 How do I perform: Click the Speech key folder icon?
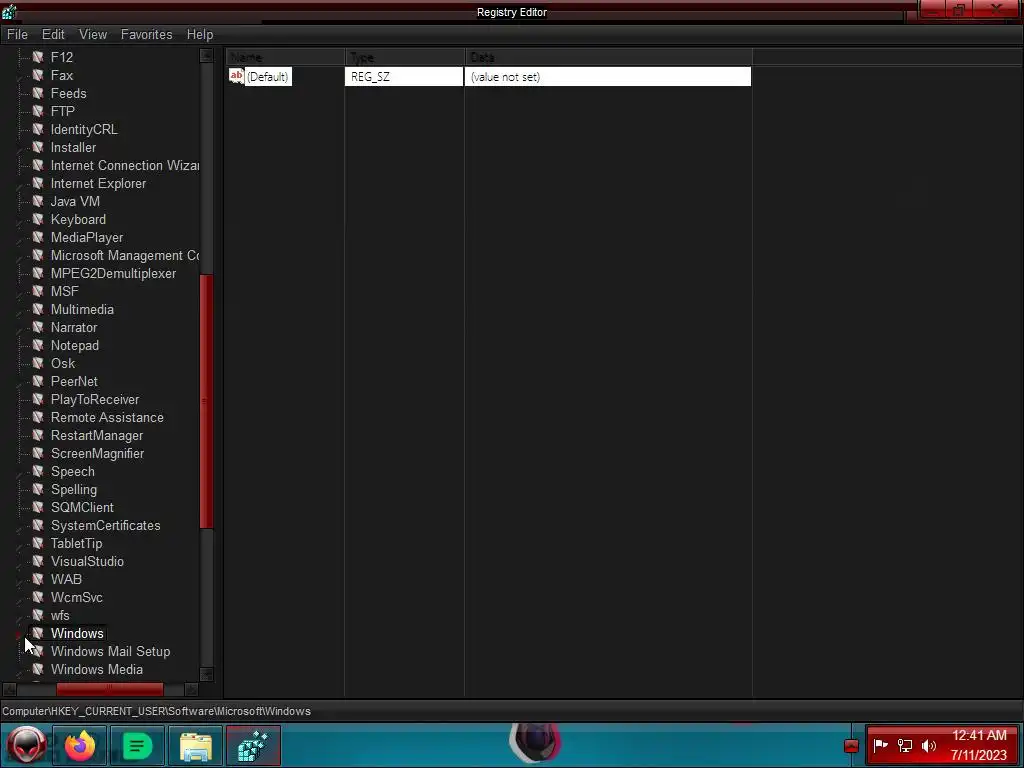tap(38, 472)
